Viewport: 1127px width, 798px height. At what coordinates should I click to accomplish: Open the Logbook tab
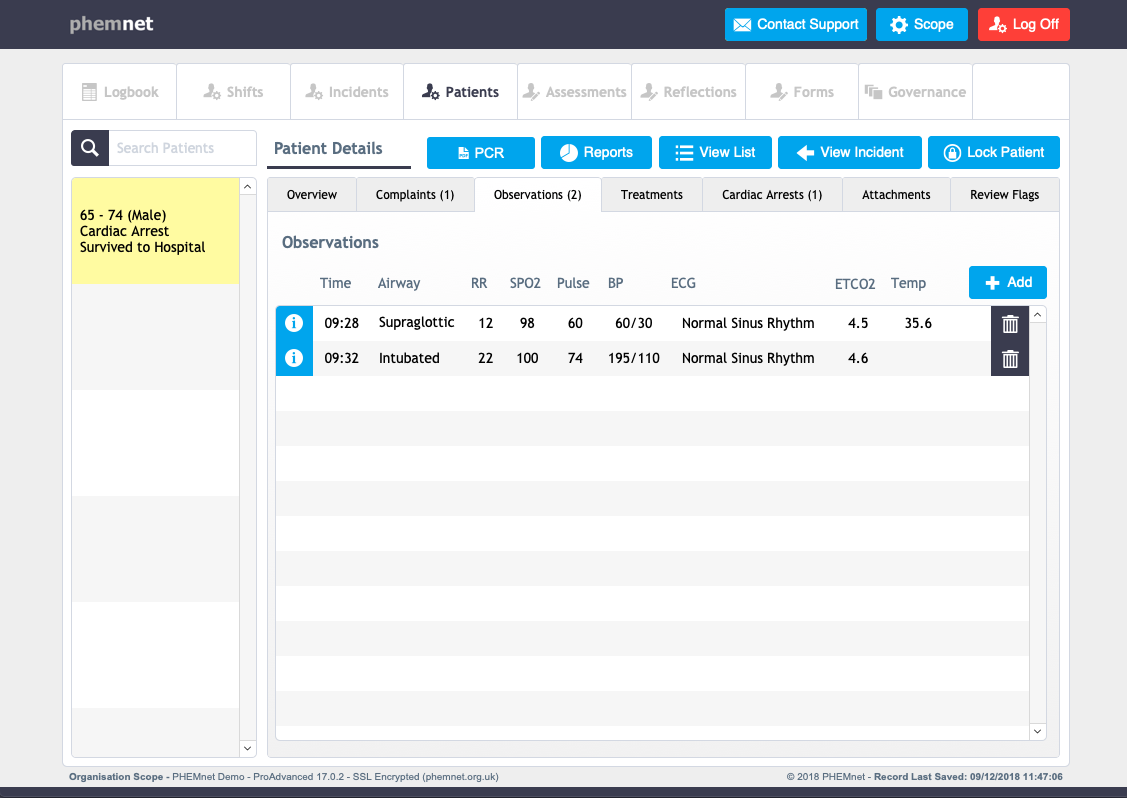coord(119,92)
